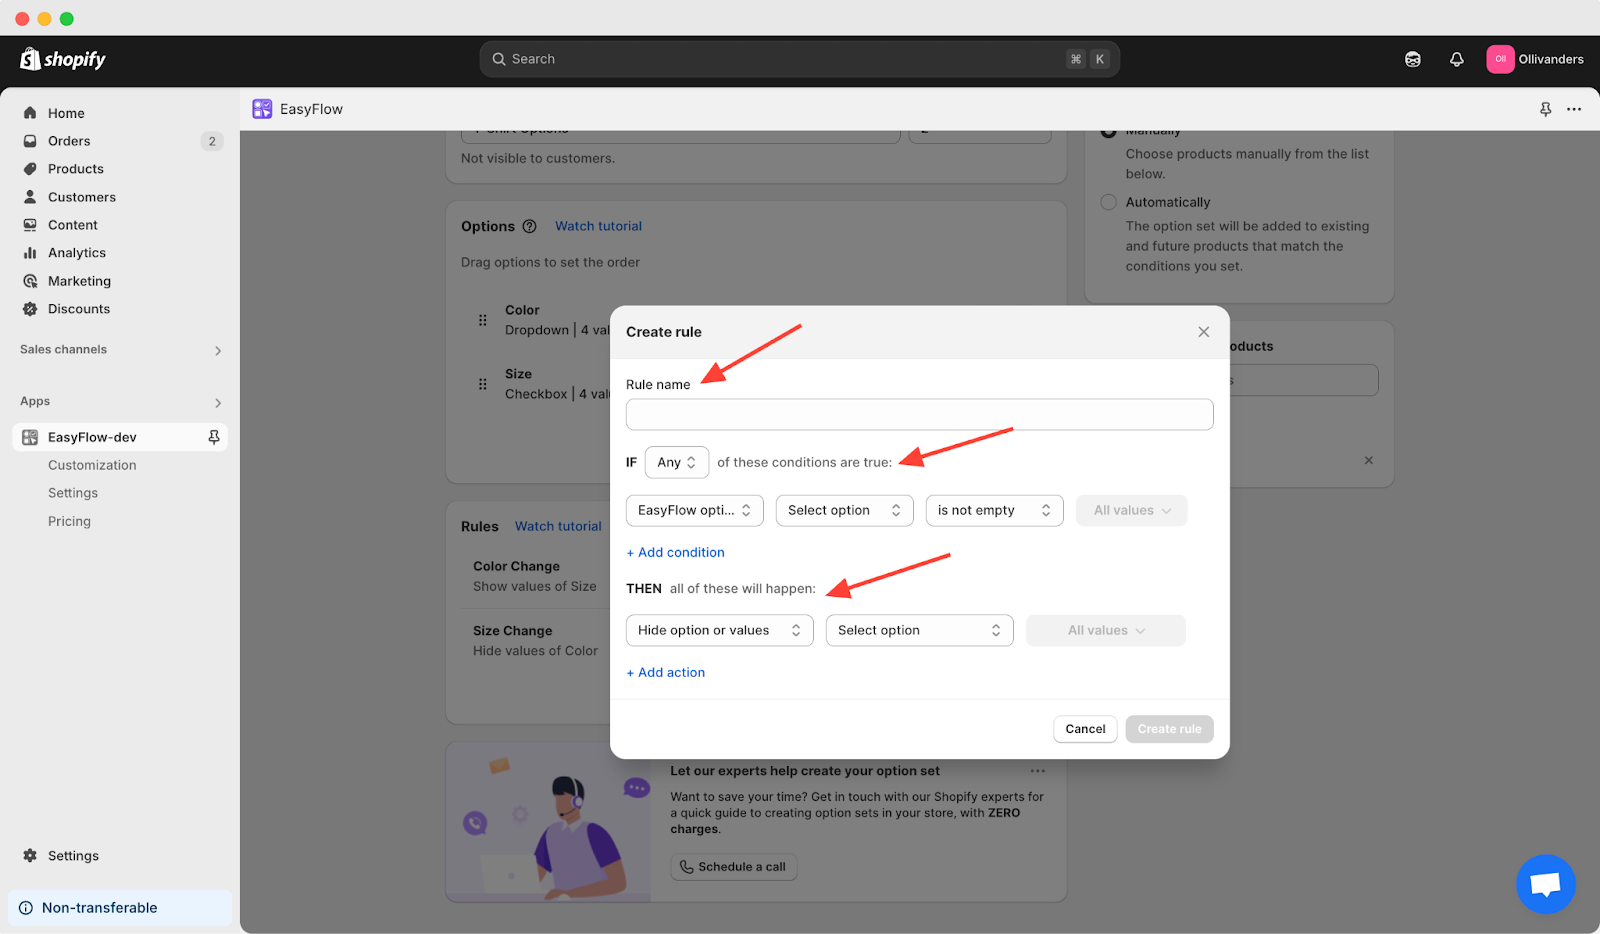
Task: Click the Non-transferable info icon
Action: coord(26,908)
